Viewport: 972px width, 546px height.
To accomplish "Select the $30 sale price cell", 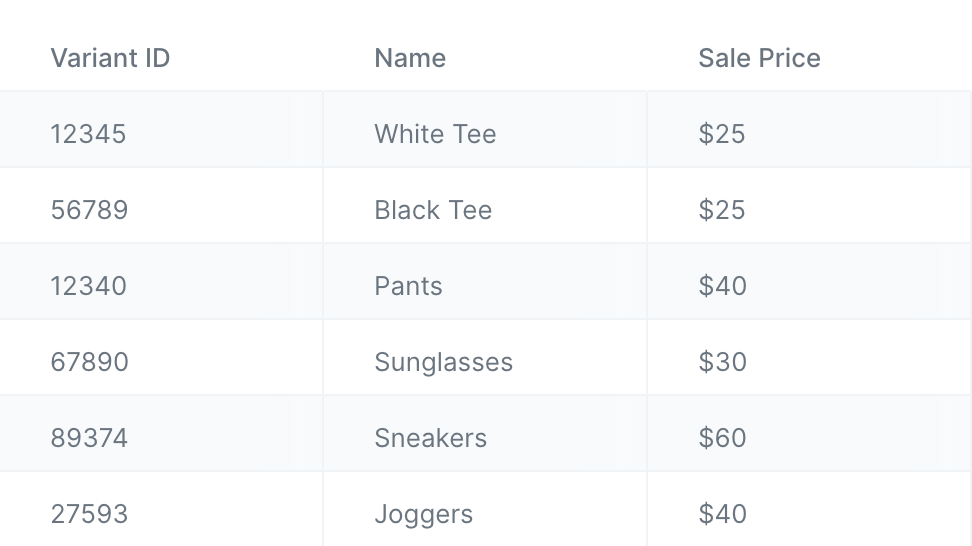I will 809,358.
